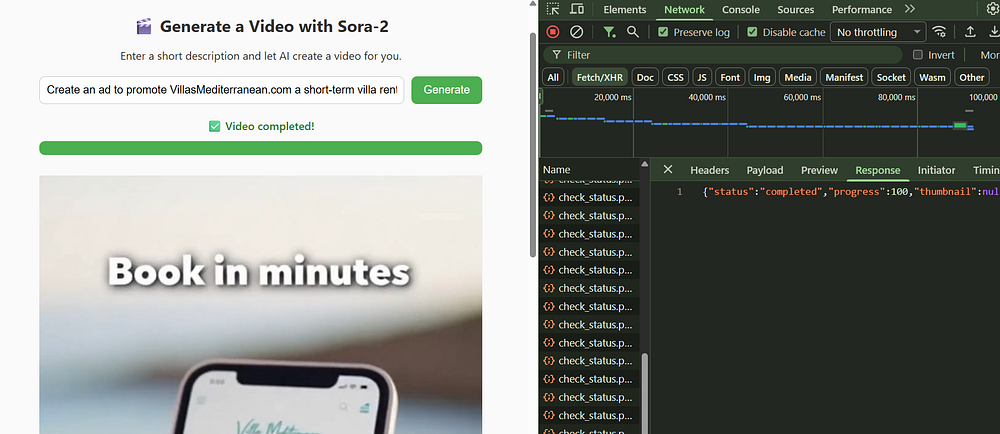
Task: Toggle the Fetch/XHR request filter
Action: pos(599,77)
